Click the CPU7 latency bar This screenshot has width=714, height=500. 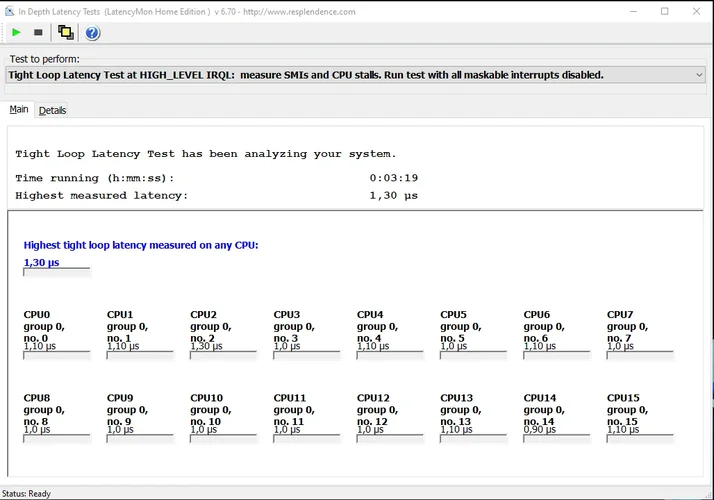pos(640,354)
